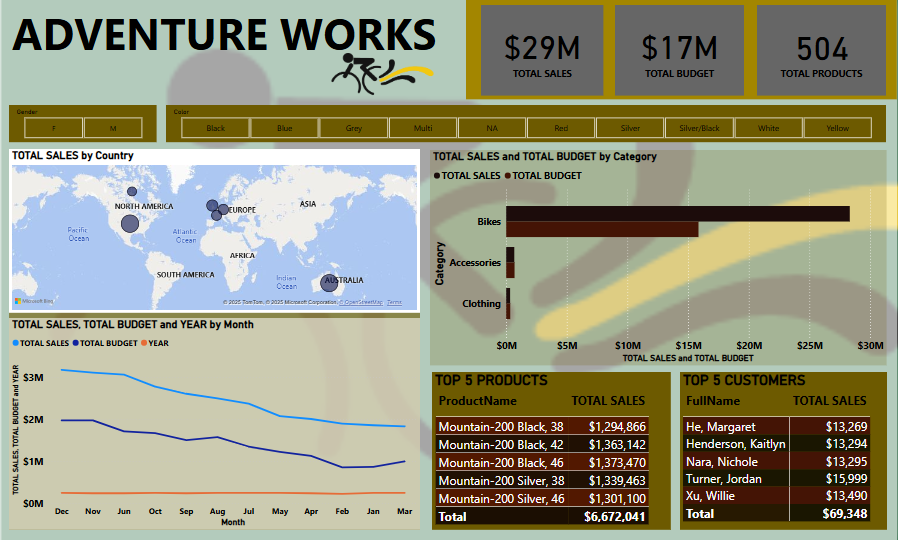Sort by FullName column header
The height and width of the screenshot is (540, 898).
pos(713,401)
